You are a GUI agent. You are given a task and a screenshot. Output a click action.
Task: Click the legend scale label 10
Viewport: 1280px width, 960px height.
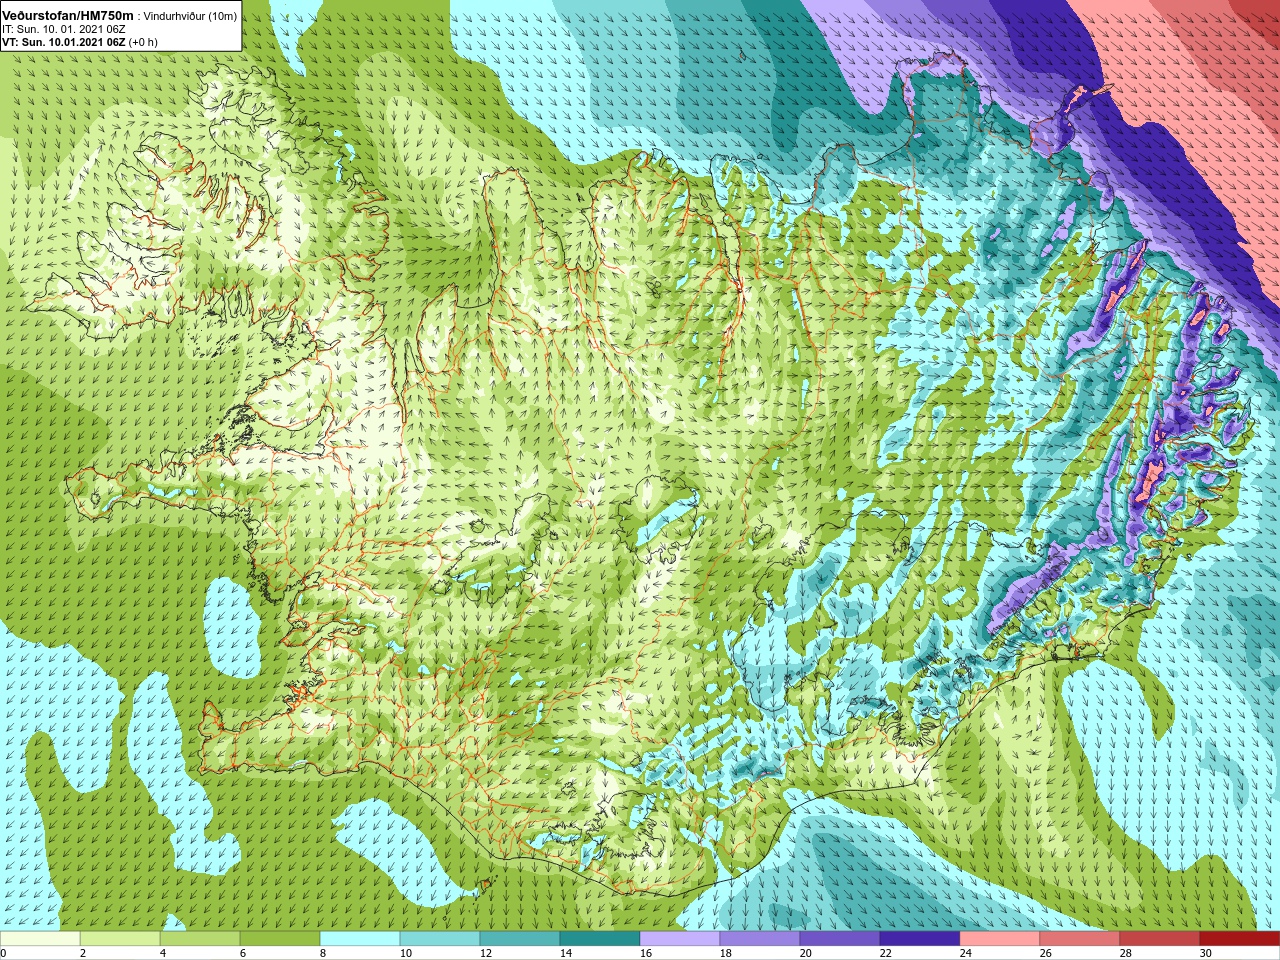(x=406, y=953)
